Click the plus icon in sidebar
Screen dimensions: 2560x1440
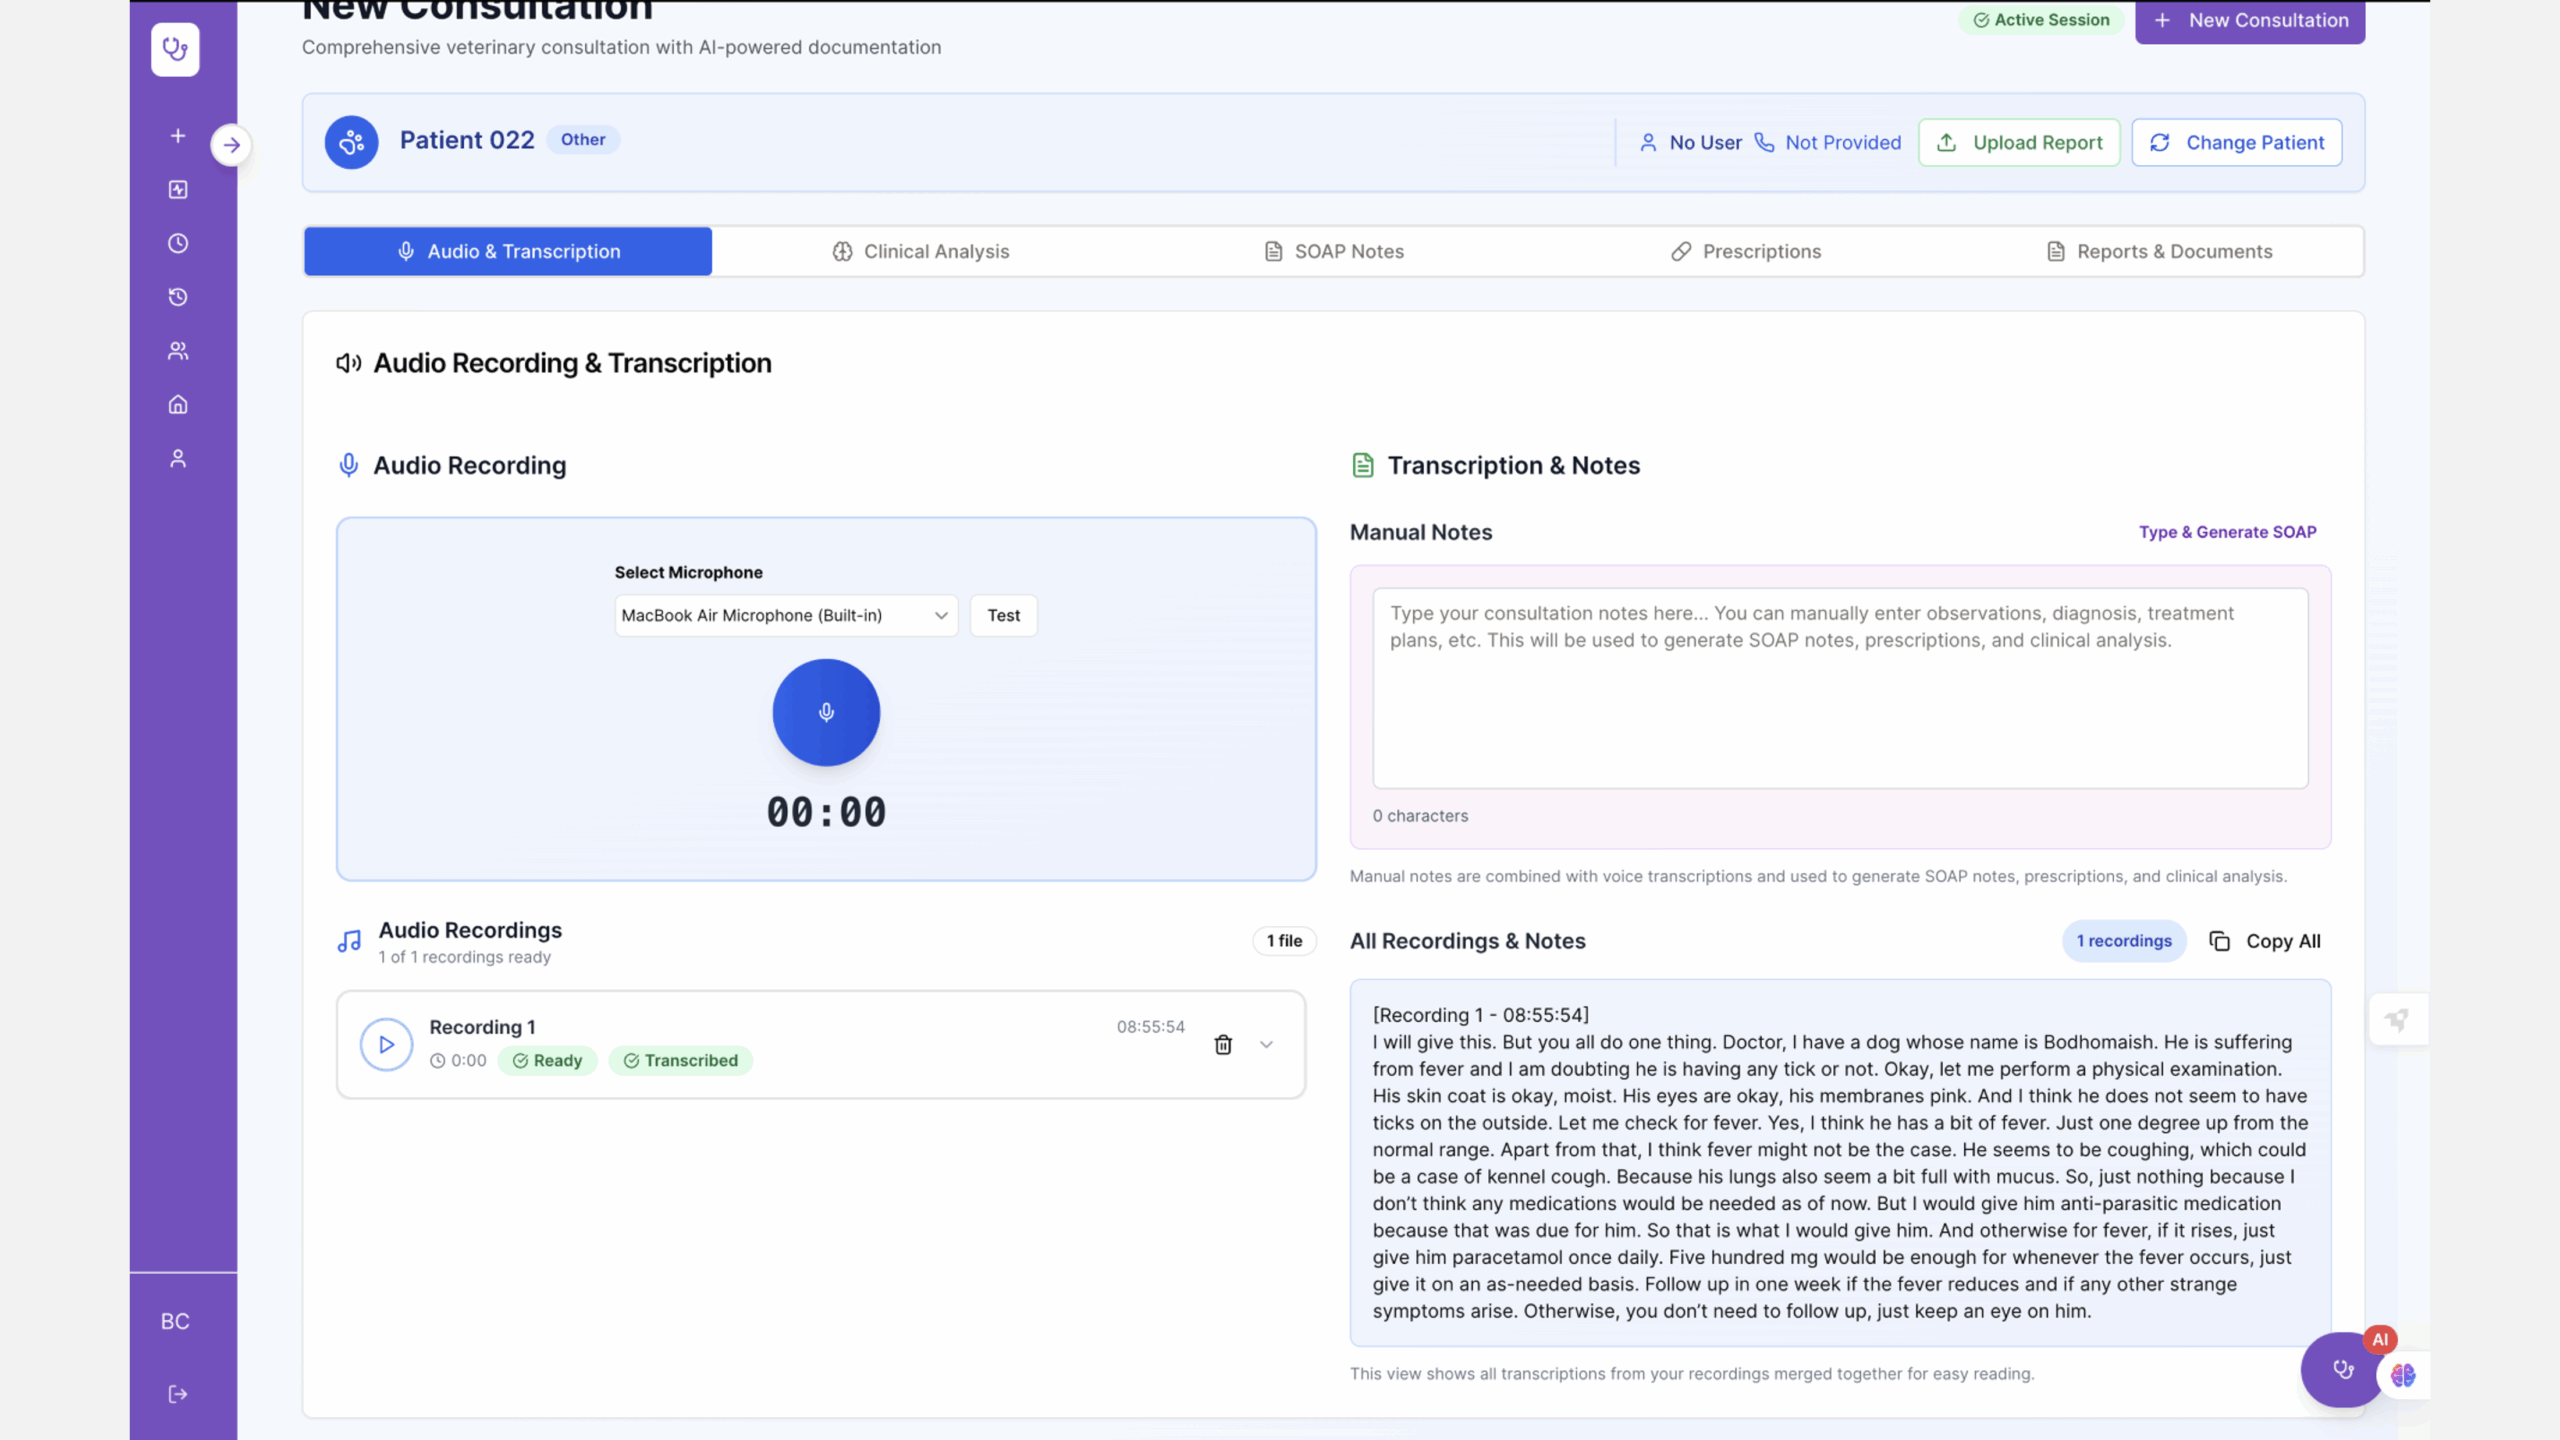(x=178, y=136)
